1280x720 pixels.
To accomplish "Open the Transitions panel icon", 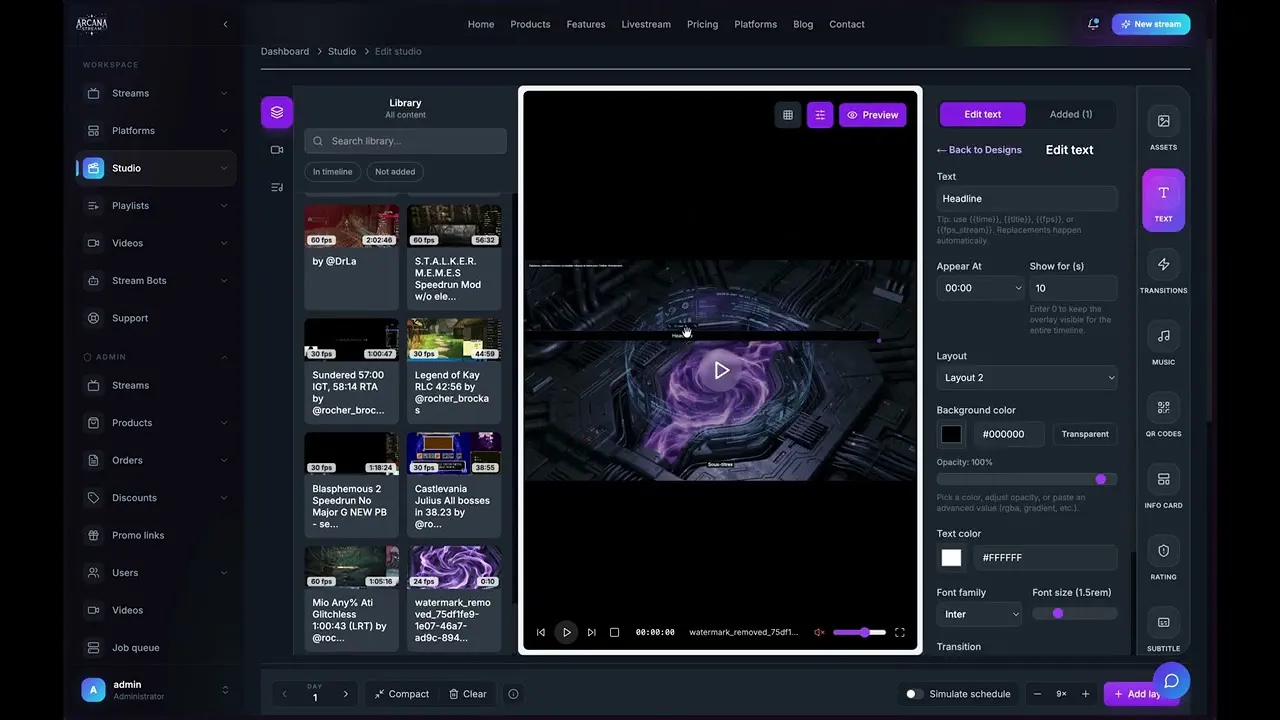I will pos(1163,265).
